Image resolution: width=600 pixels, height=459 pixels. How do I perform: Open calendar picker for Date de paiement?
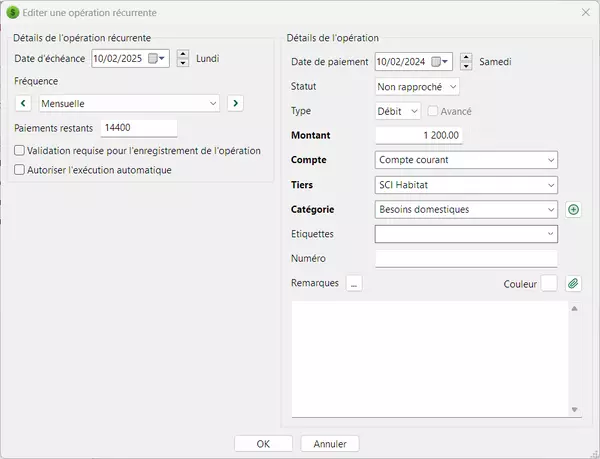[440, 62]
